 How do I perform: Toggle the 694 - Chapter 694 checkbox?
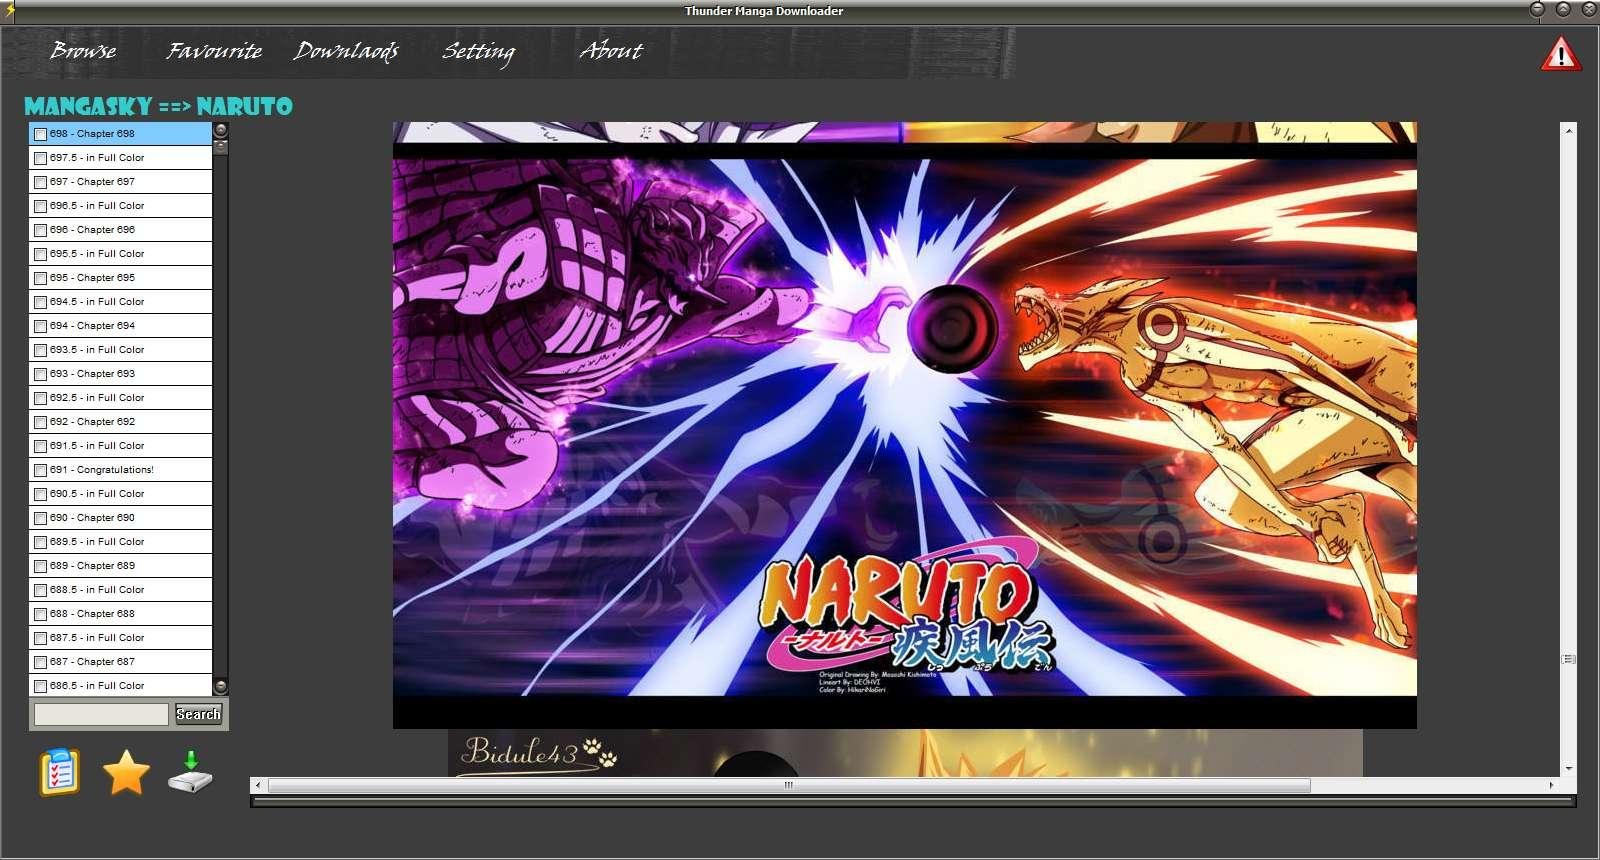tap(41, 326)
